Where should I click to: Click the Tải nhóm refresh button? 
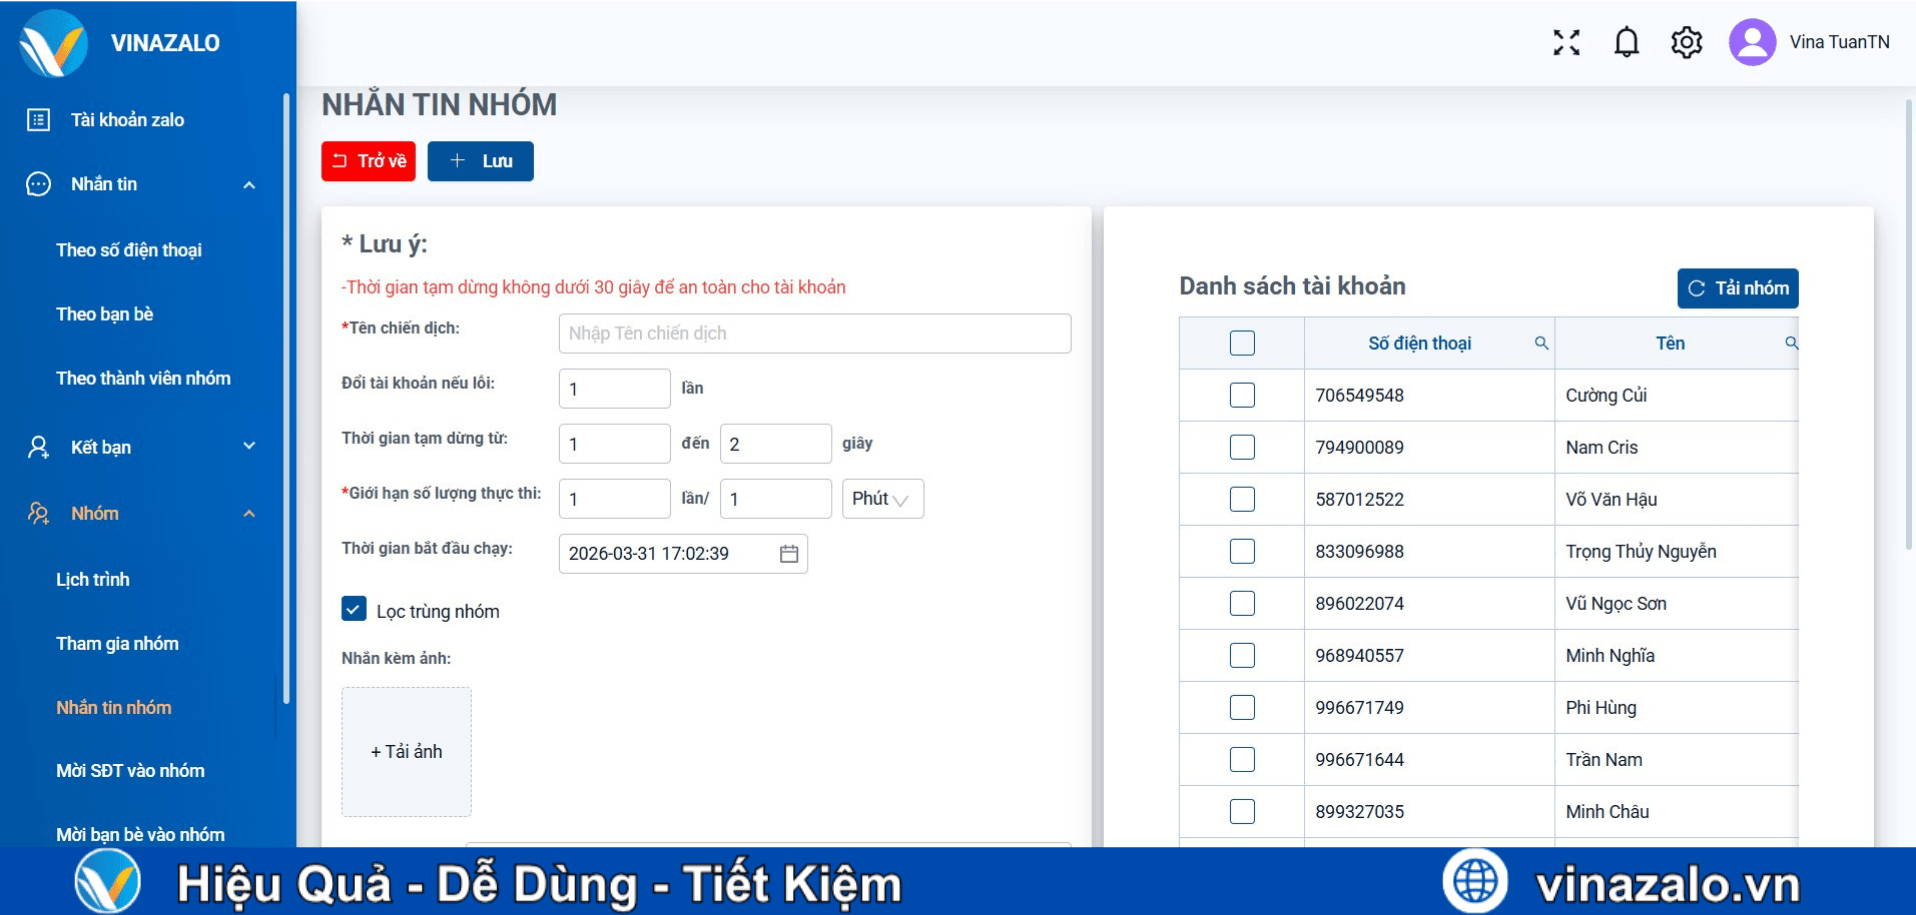tap(1737, 288)
